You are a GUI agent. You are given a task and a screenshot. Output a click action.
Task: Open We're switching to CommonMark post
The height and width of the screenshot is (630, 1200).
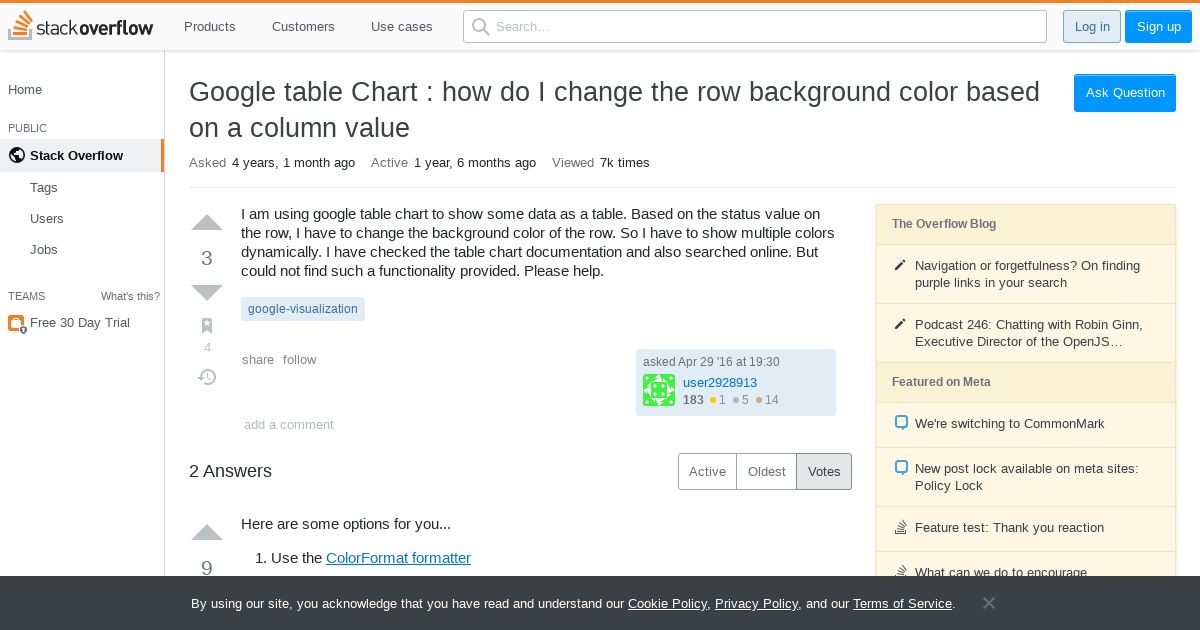[1010, 424]
